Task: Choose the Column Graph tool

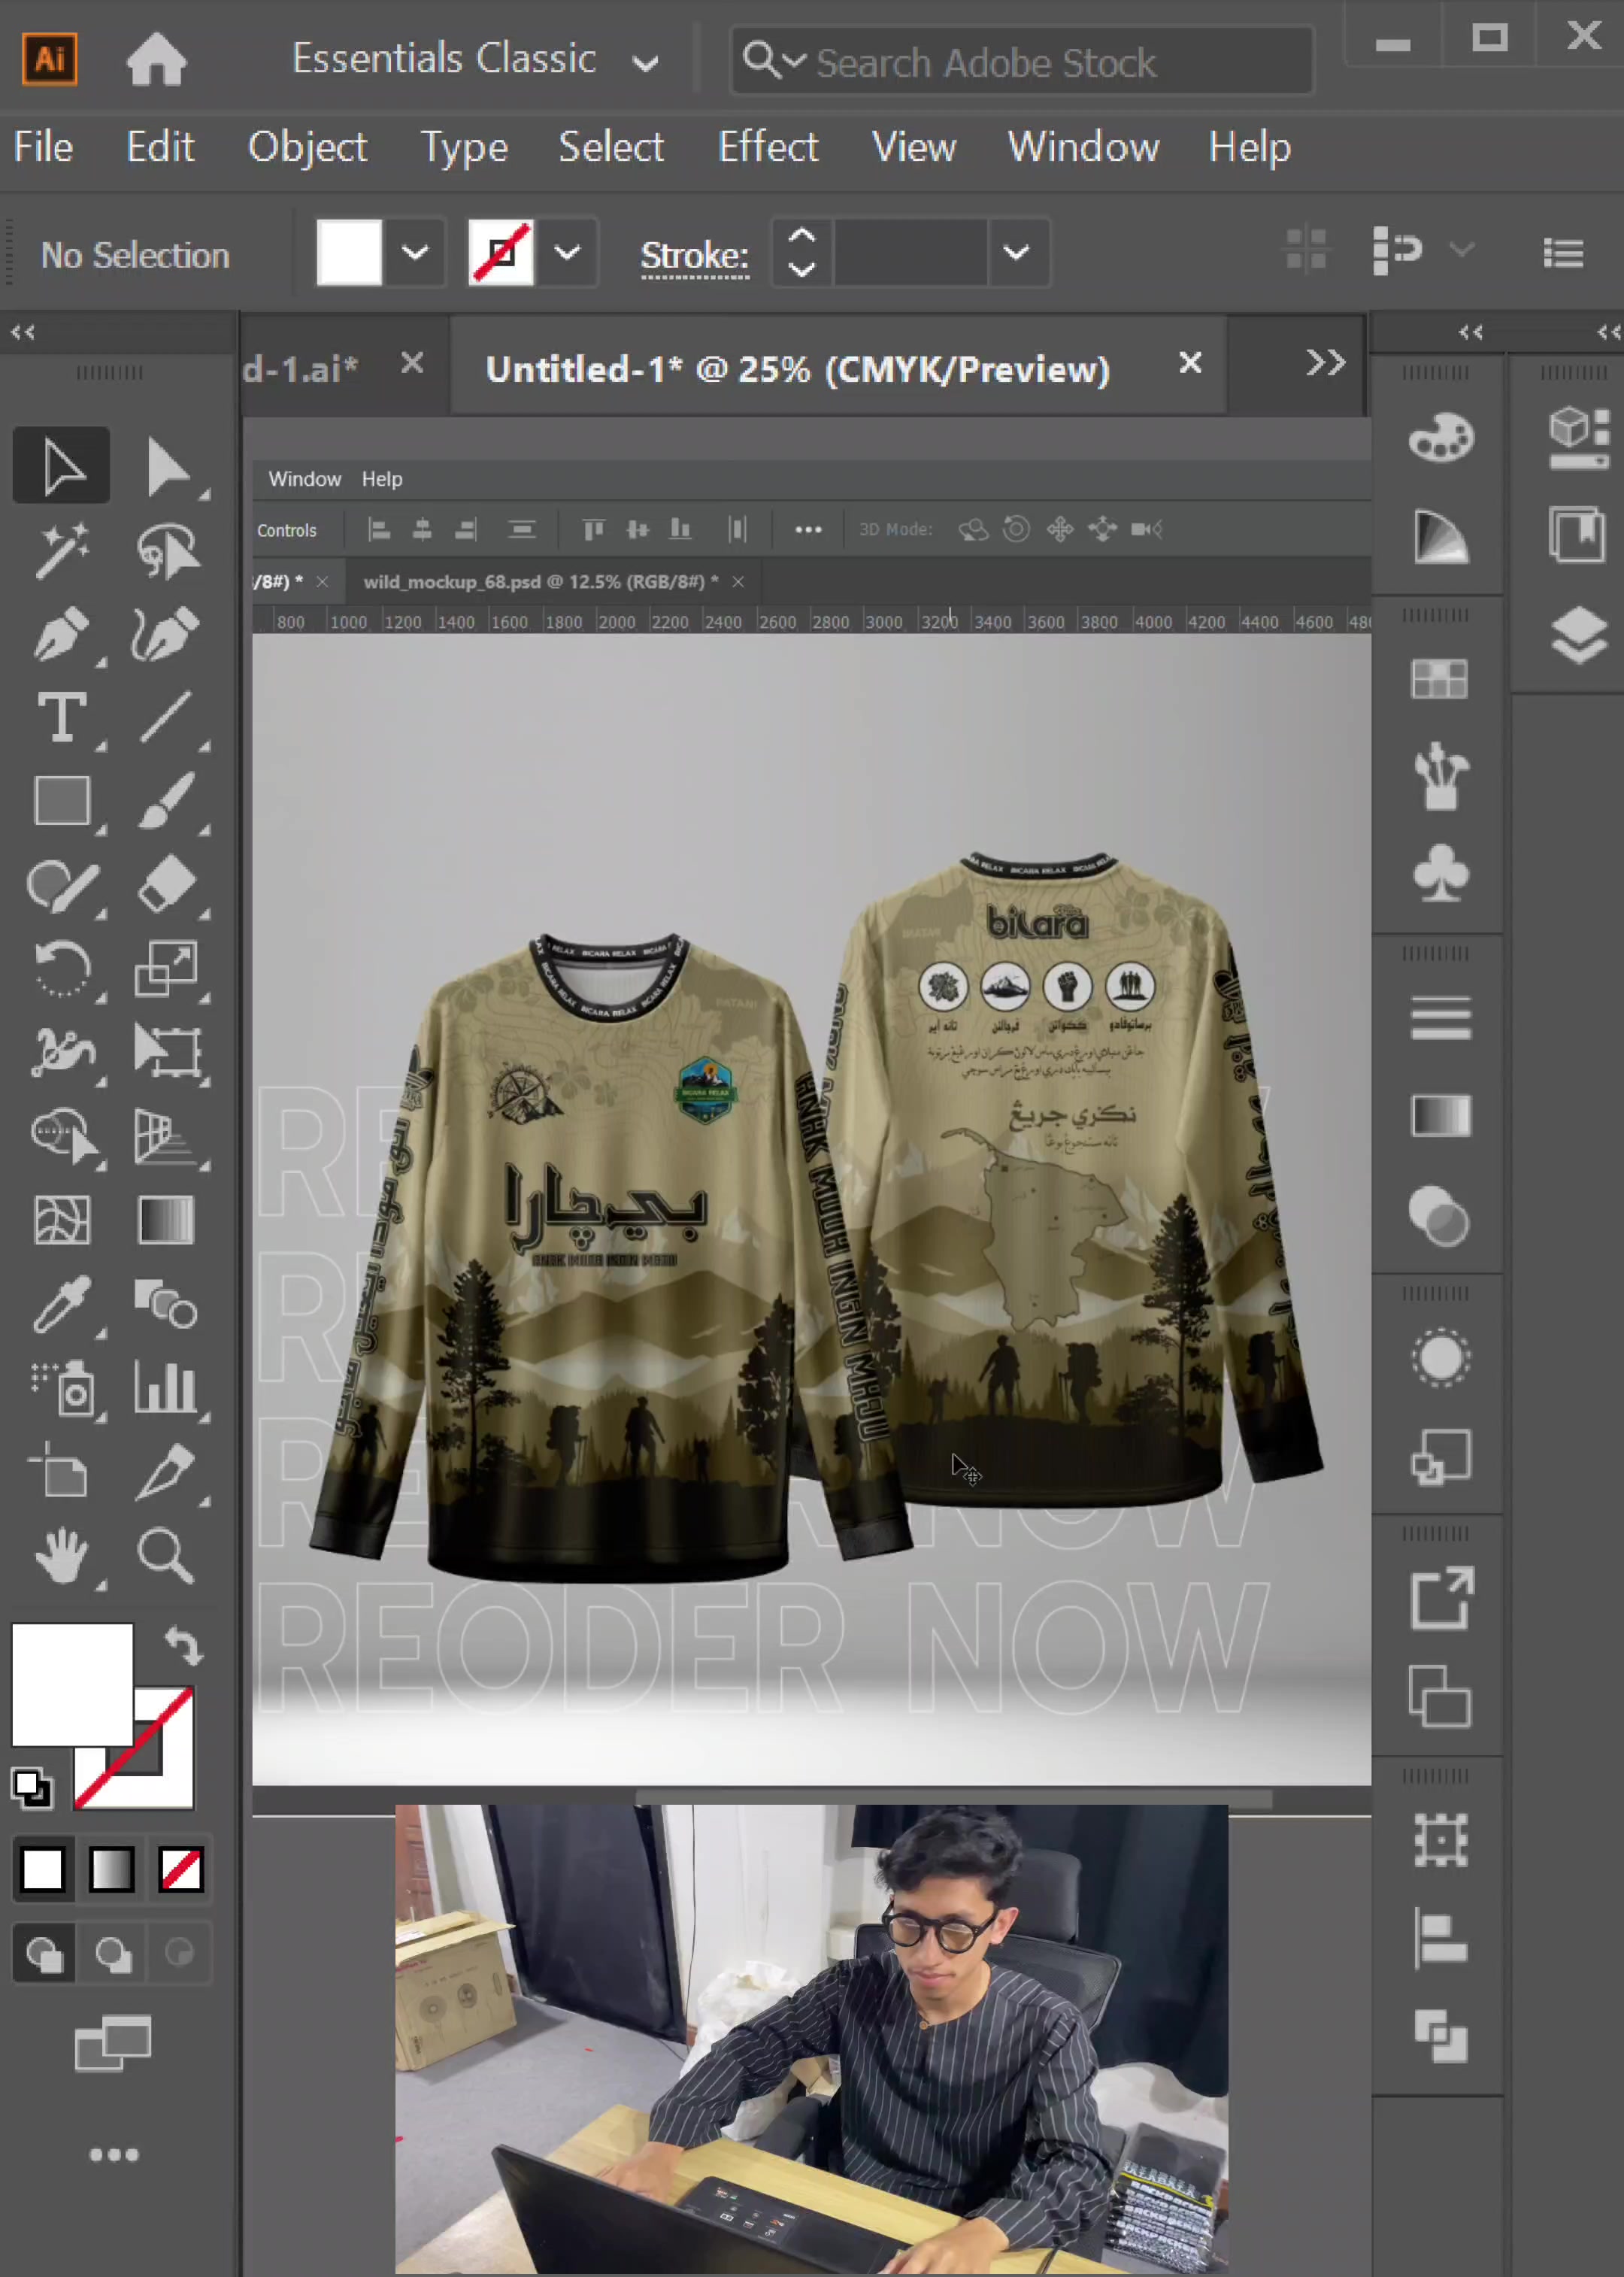Action: [166, 1390]
